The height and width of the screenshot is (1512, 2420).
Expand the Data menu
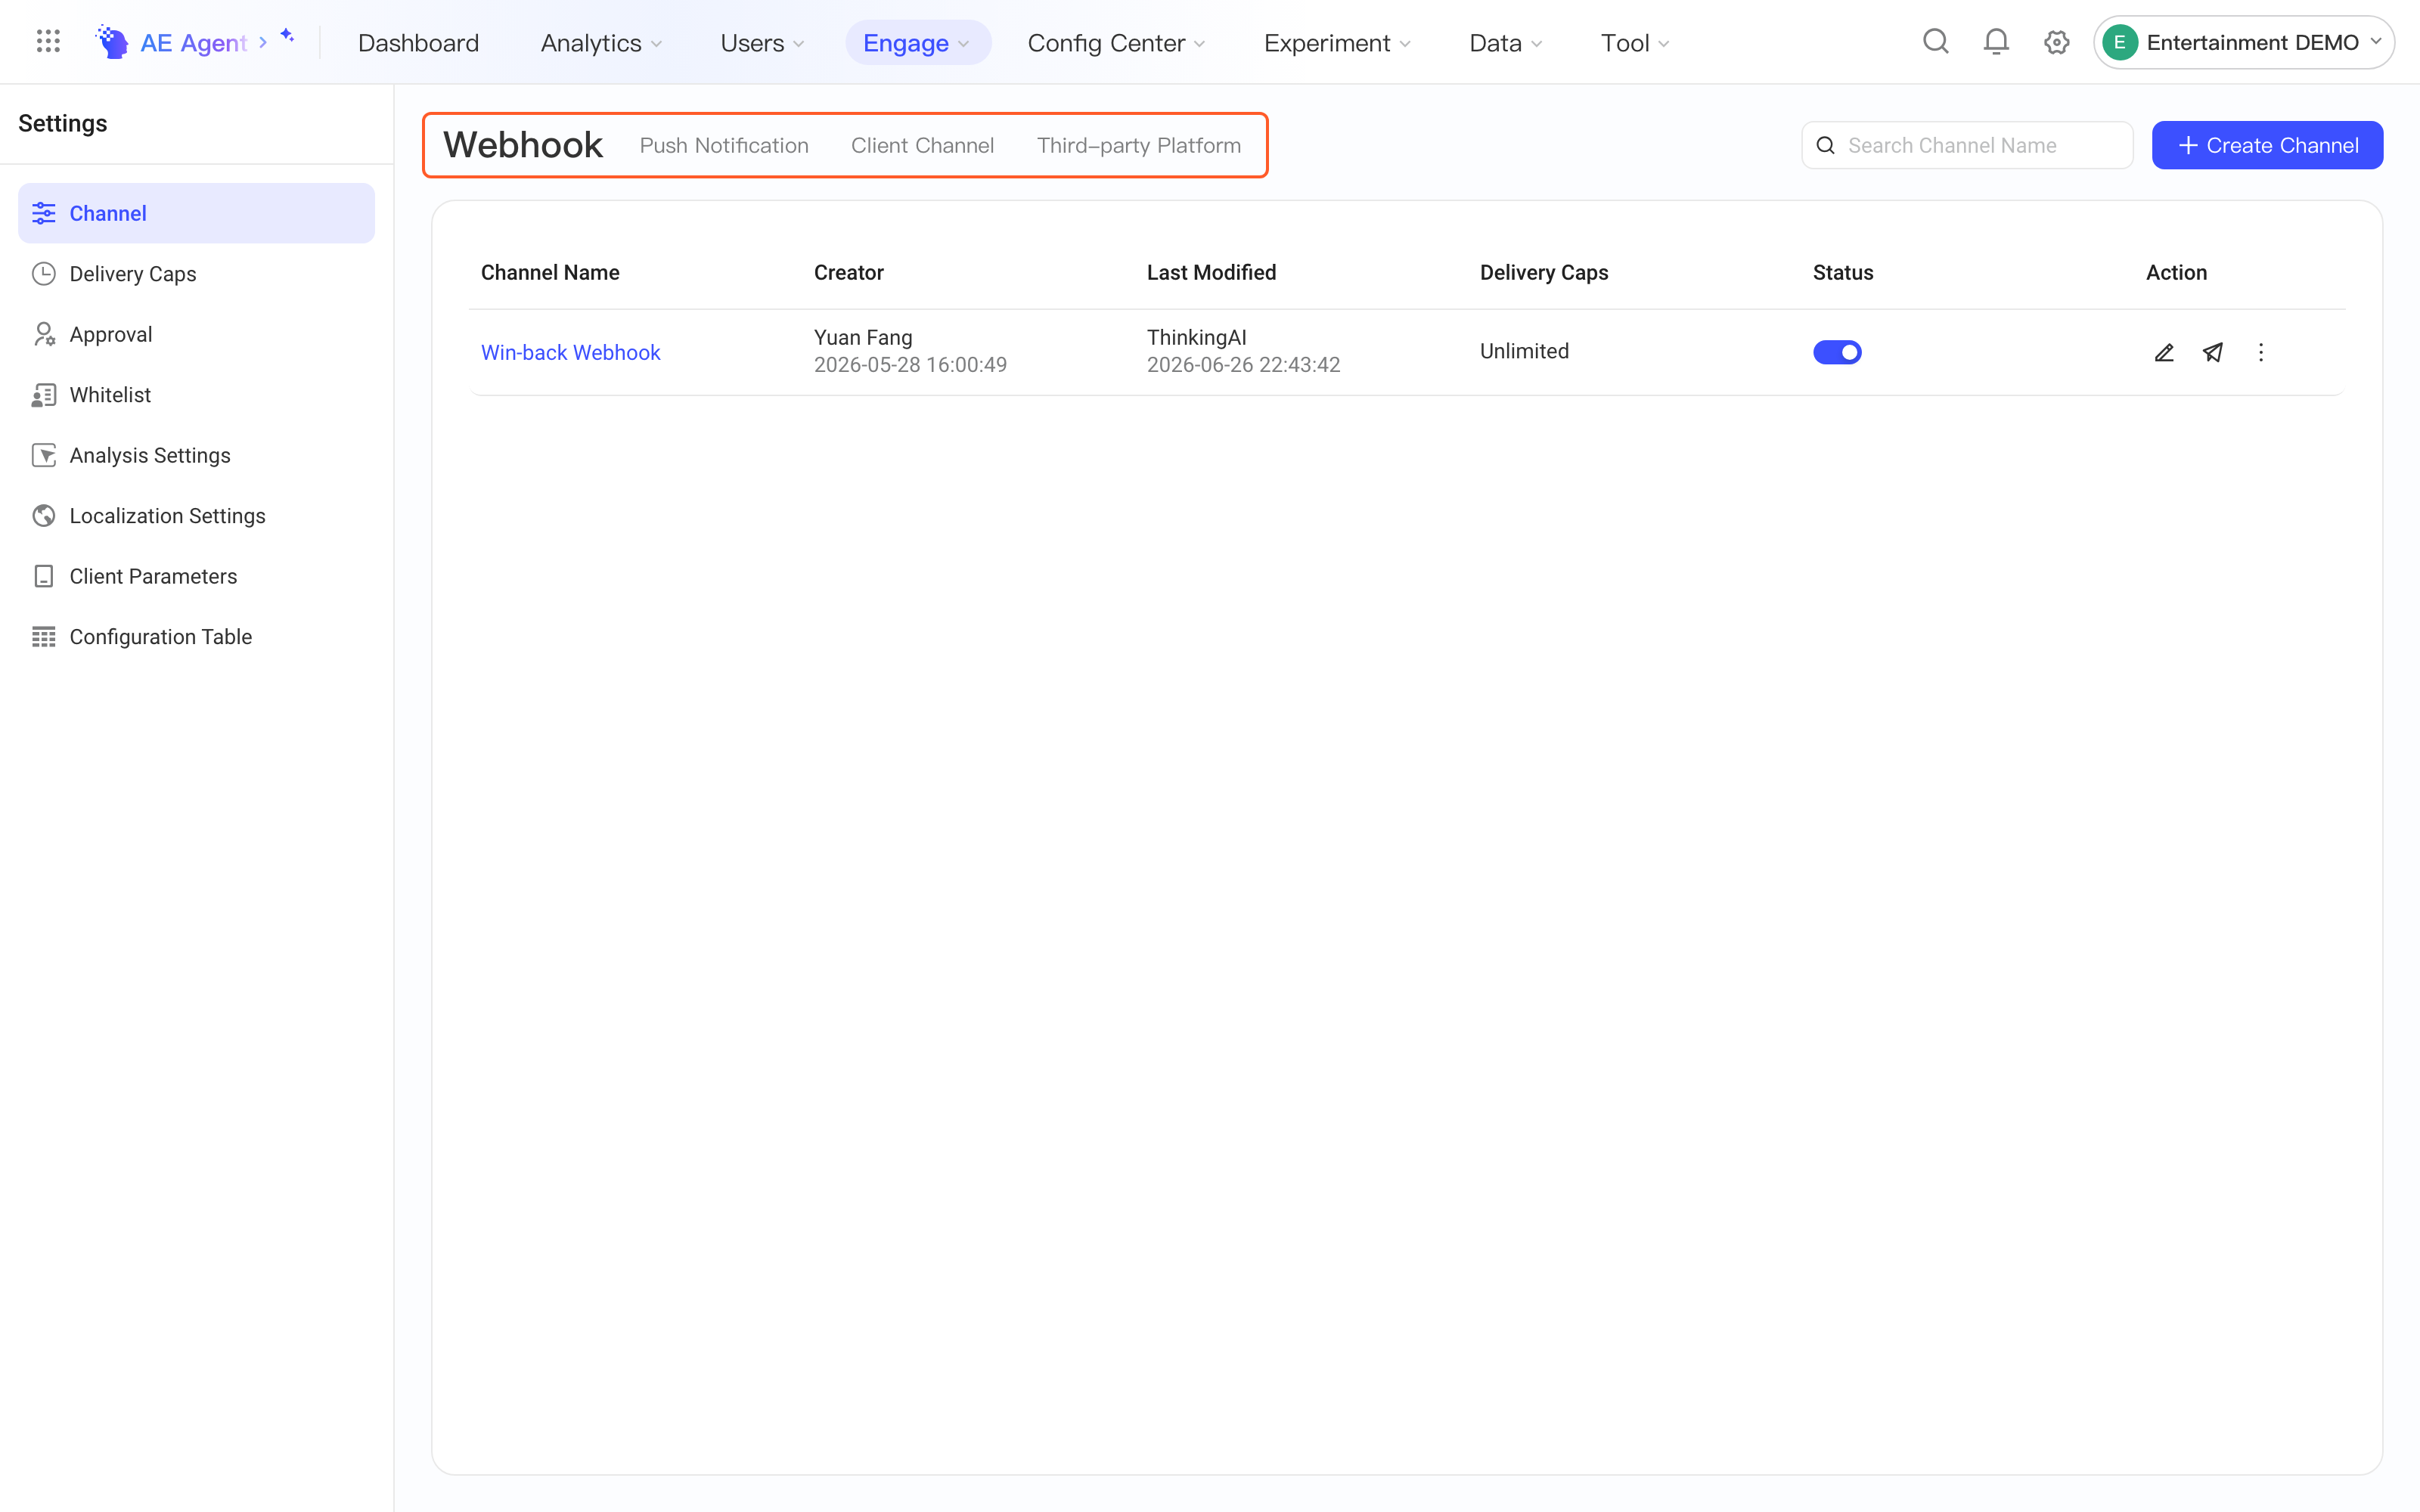[1506, 43]
